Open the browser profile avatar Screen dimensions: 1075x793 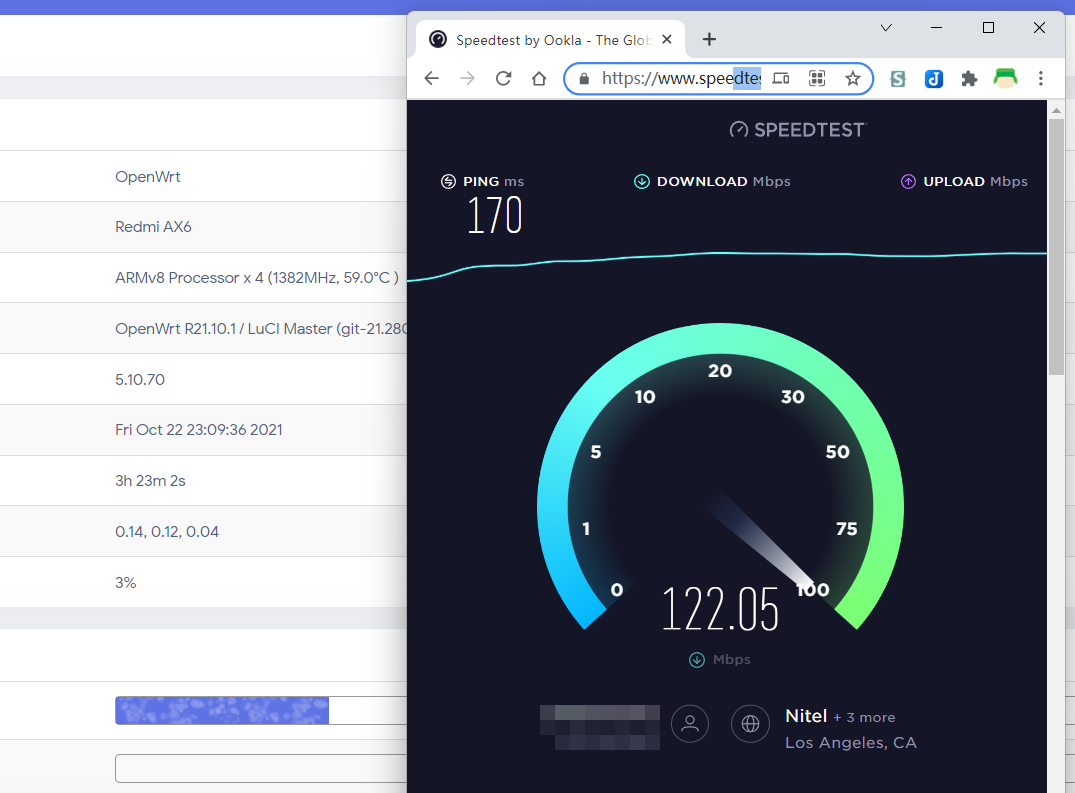(1005, 78)
